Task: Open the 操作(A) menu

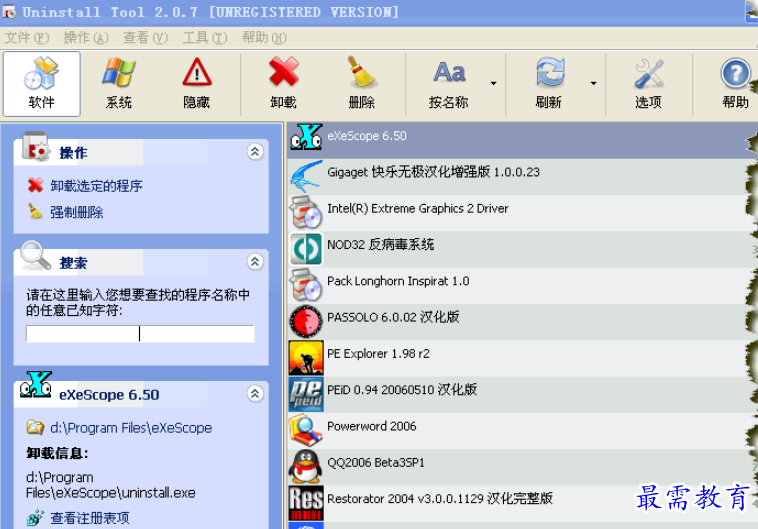Action: click(x=86, y=37)
